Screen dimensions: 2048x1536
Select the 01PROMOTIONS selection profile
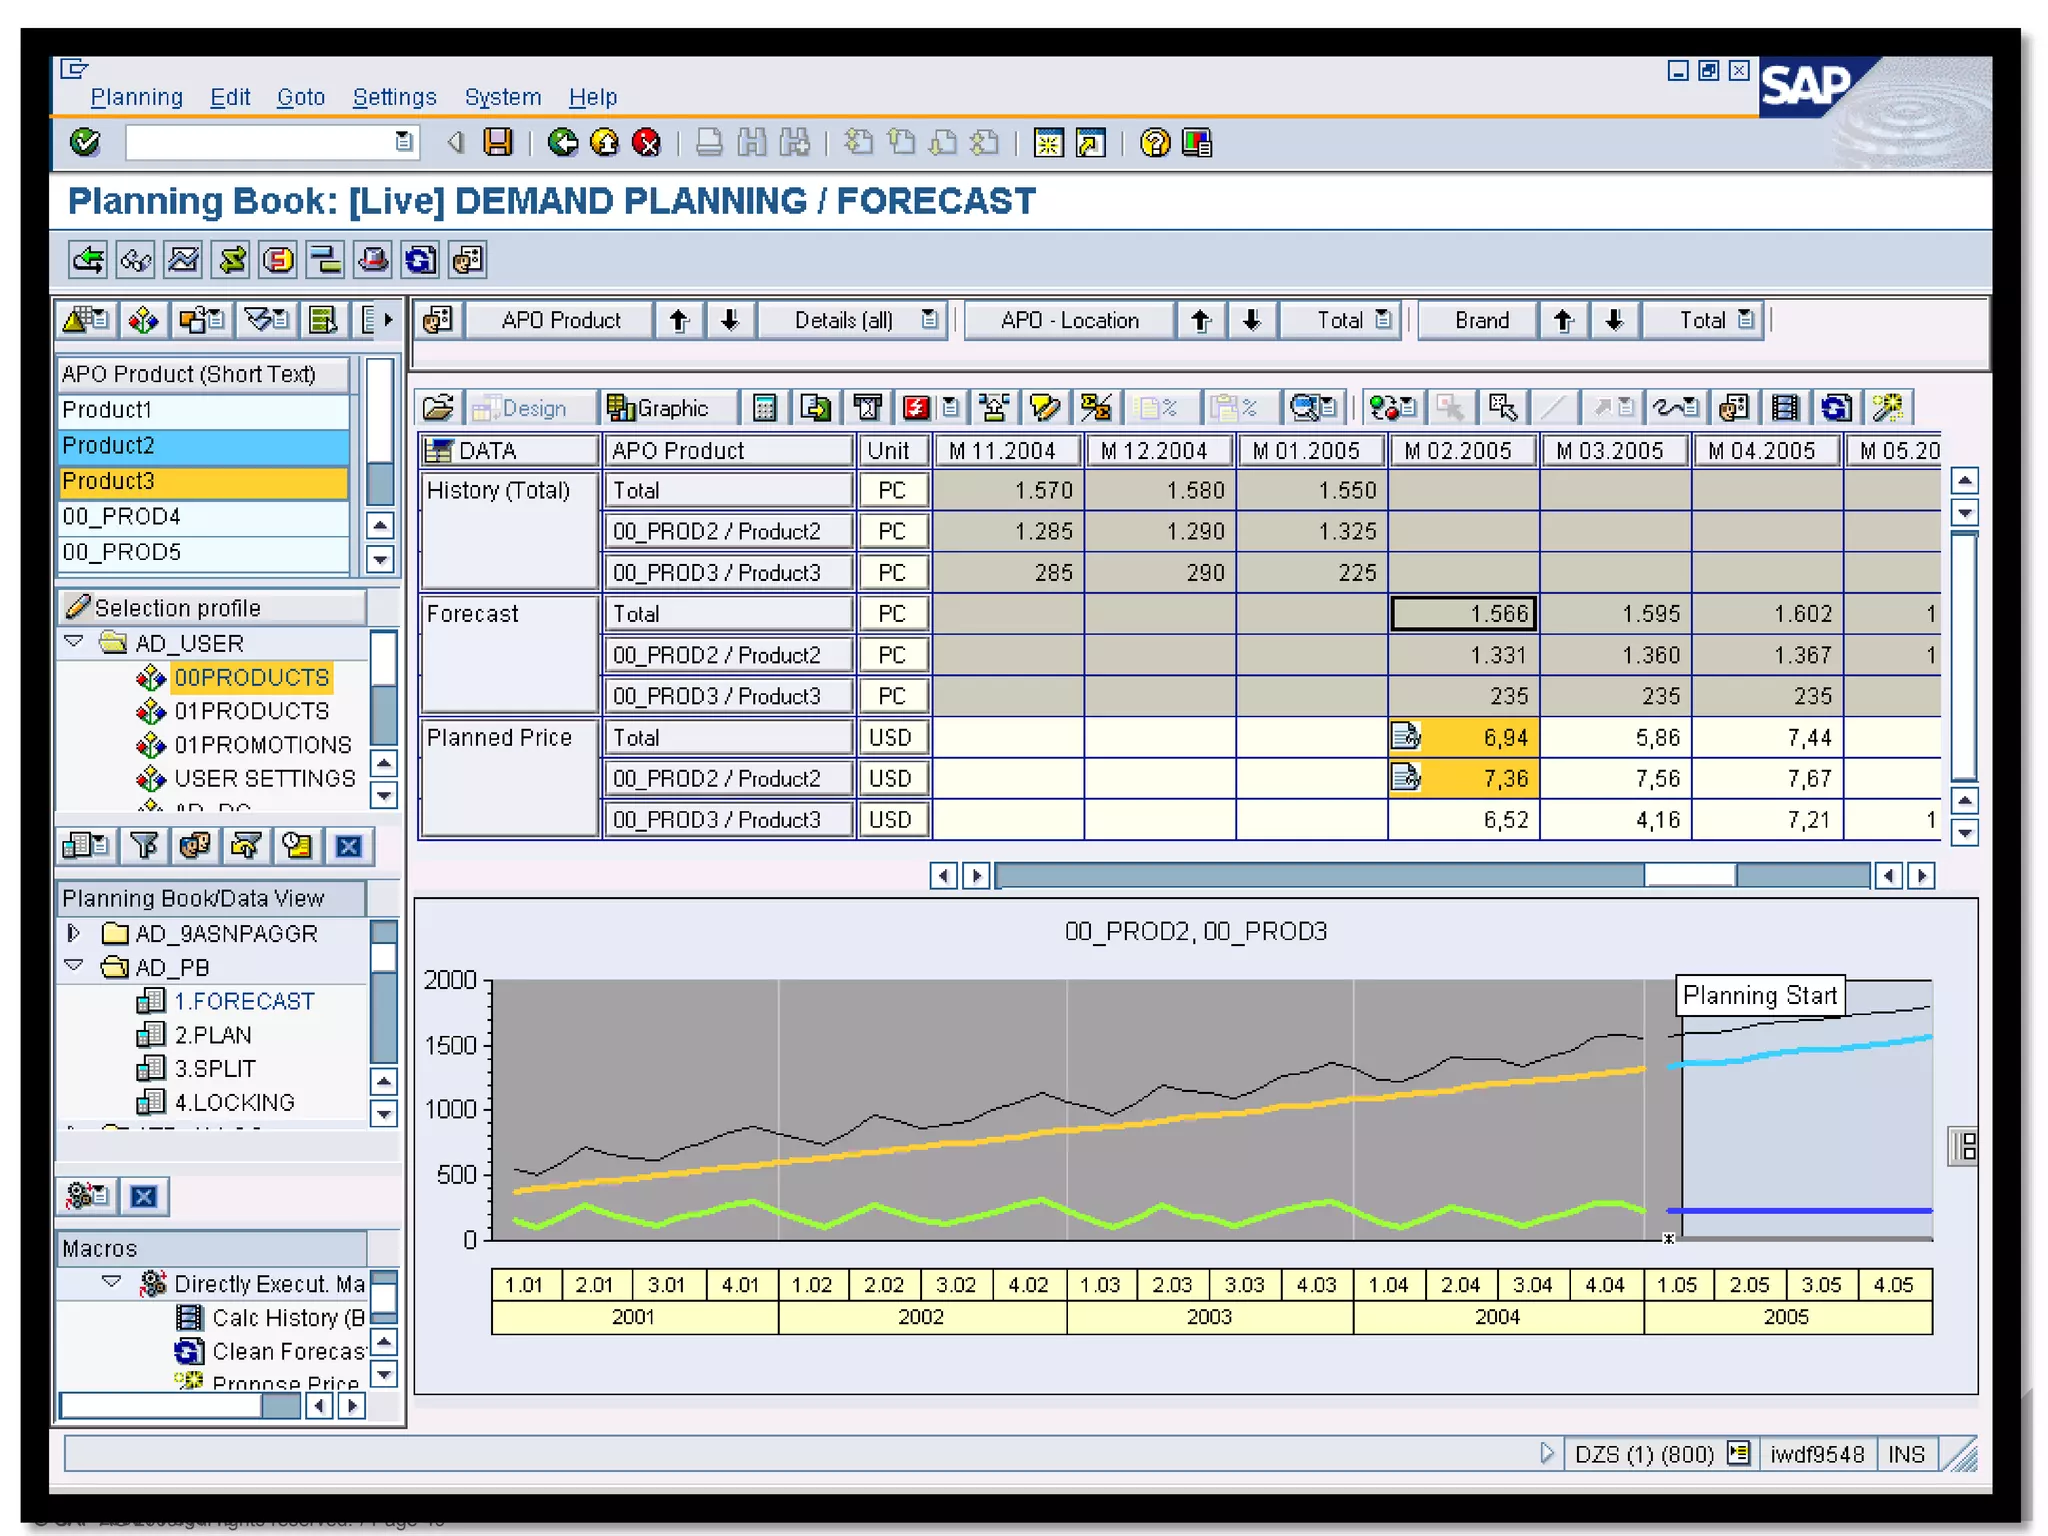pos(262,745)
